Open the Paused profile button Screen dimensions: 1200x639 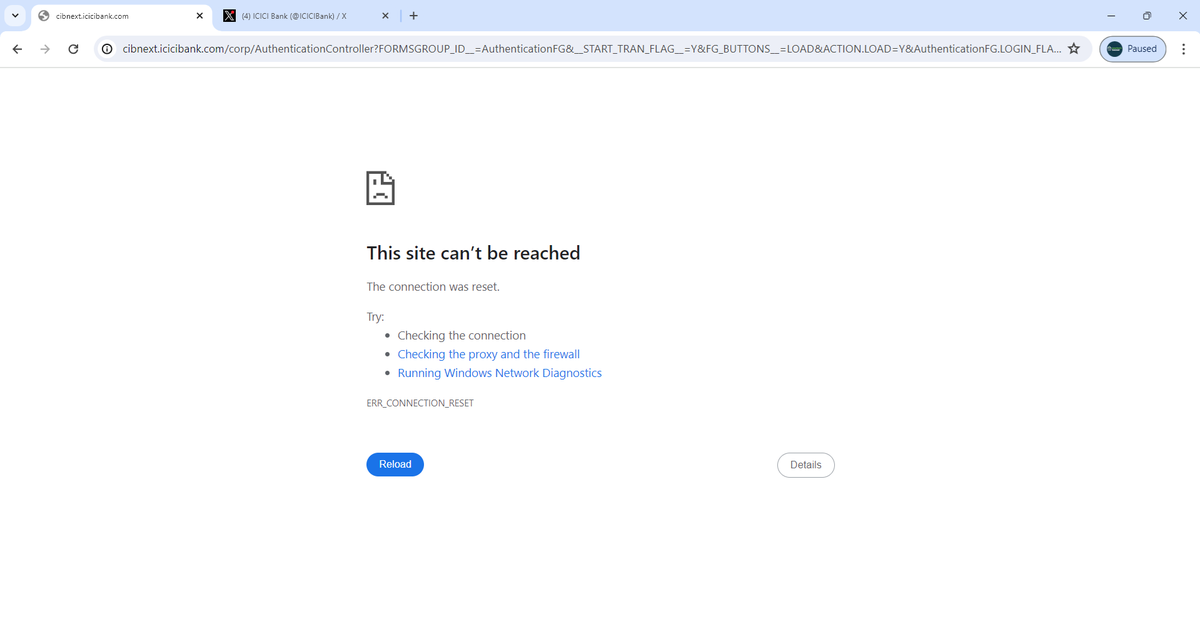coord(1132,49)
